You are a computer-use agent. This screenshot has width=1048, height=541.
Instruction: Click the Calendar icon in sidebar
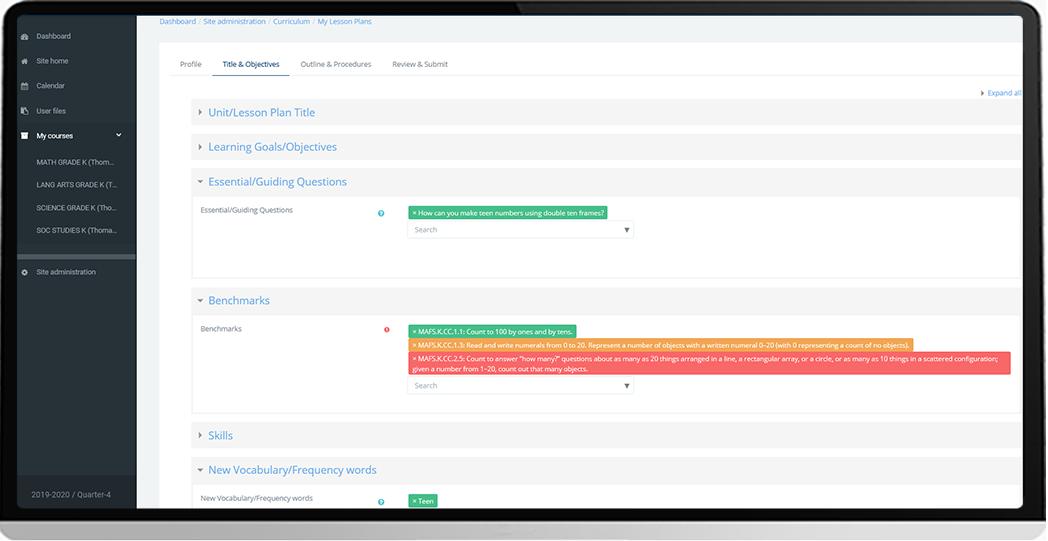click(x=25, y=86)
